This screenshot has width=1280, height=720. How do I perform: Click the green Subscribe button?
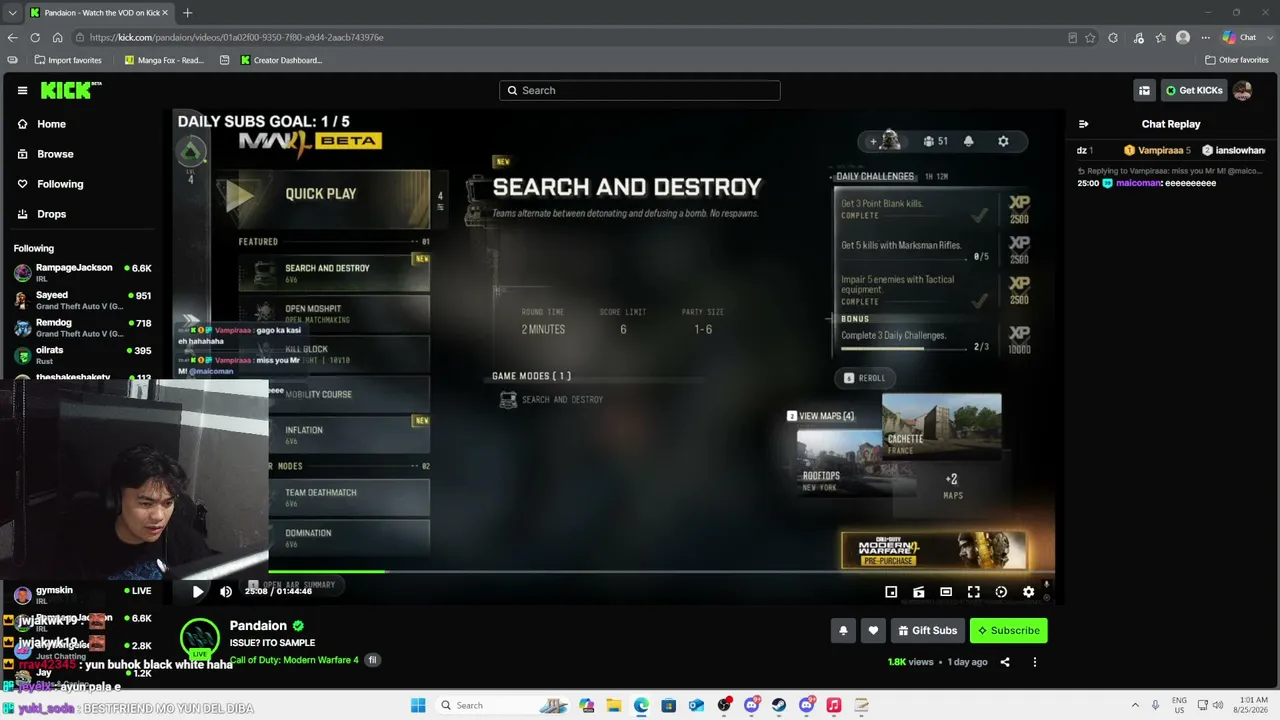click(1008, 630)
